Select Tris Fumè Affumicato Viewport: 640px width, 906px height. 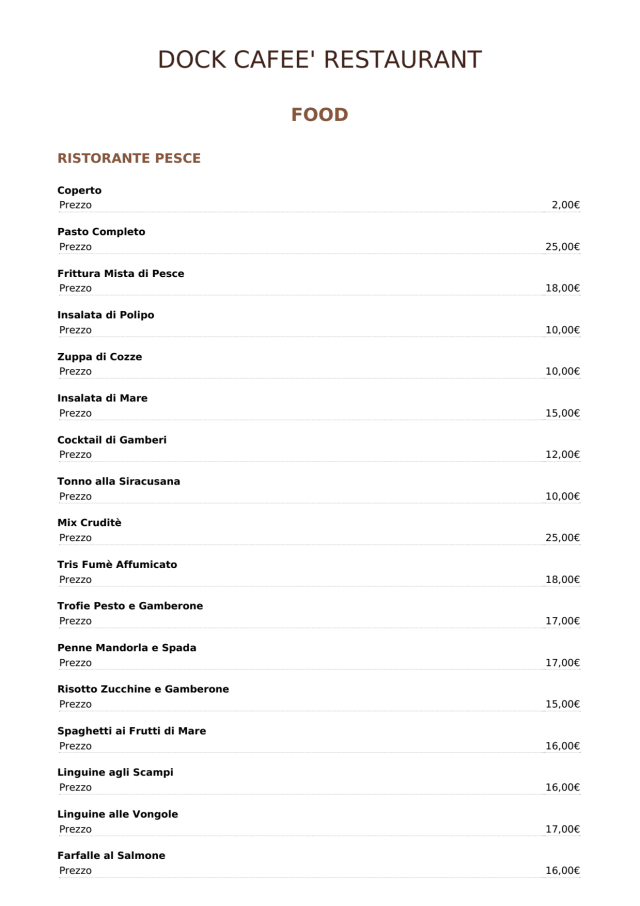click(x=117, y=564)
